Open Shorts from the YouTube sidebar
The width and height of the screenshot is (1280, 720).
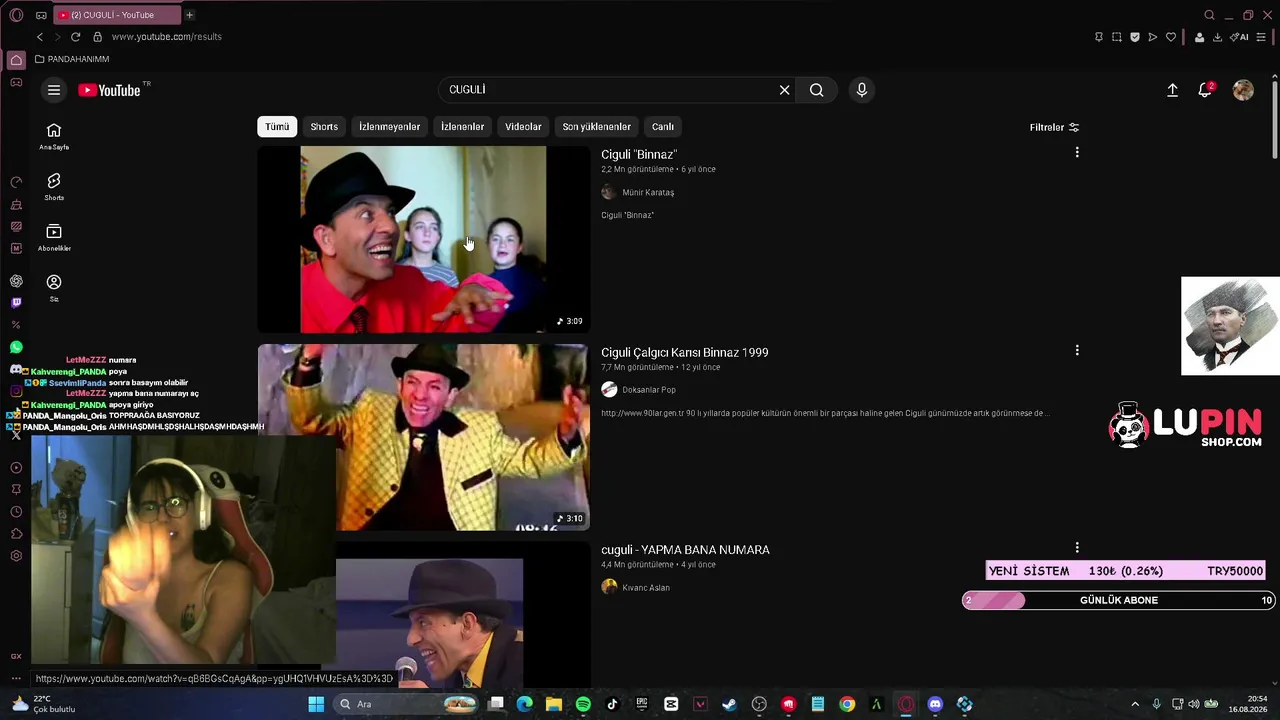54,186
